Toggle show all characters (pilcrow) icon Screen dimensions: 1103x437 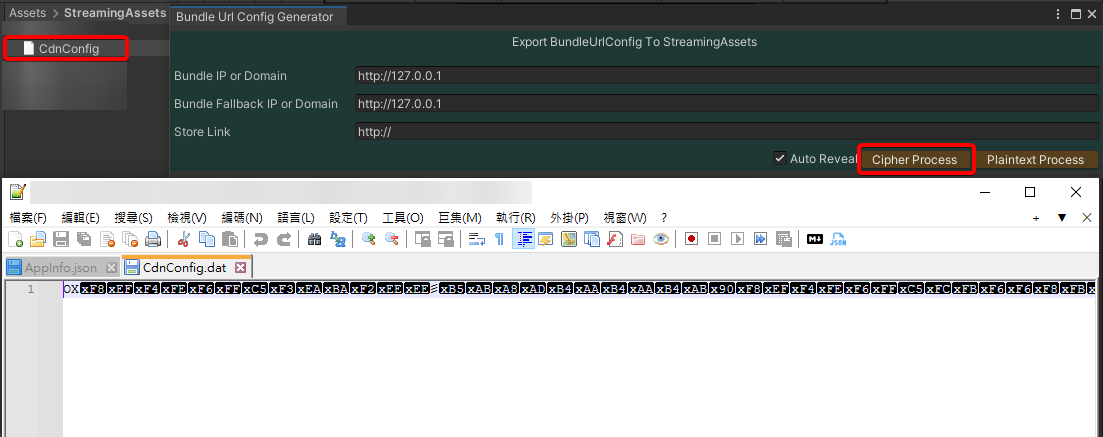tap(499, 239)
